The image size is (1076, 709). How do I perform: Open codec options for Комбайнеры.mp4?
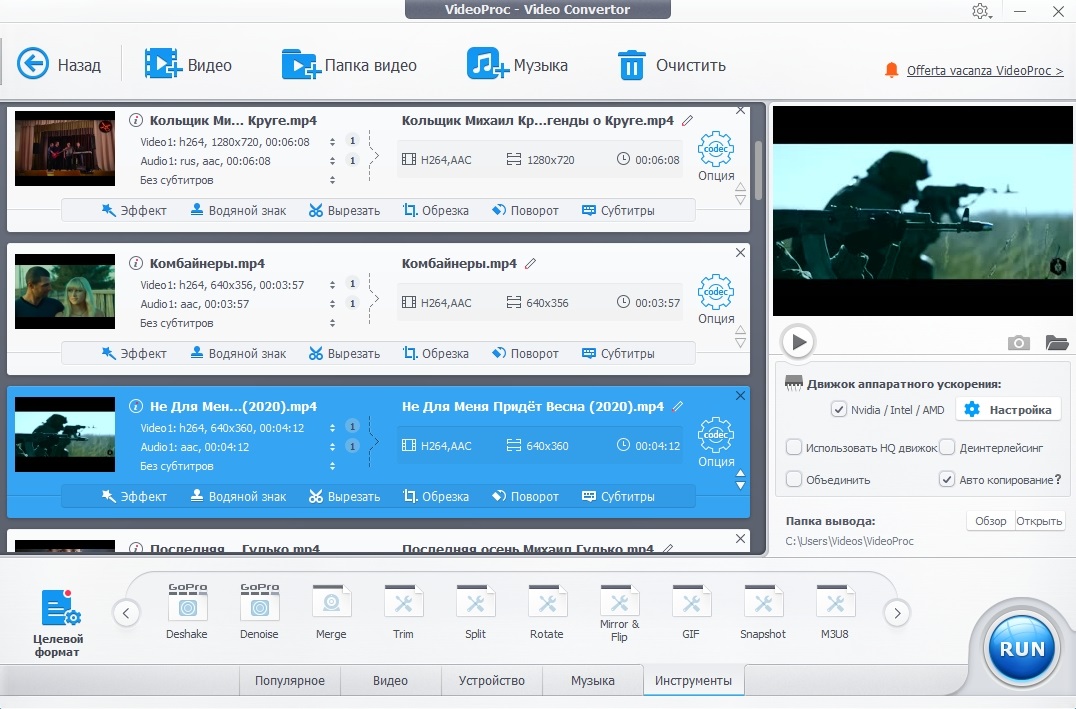716,299
